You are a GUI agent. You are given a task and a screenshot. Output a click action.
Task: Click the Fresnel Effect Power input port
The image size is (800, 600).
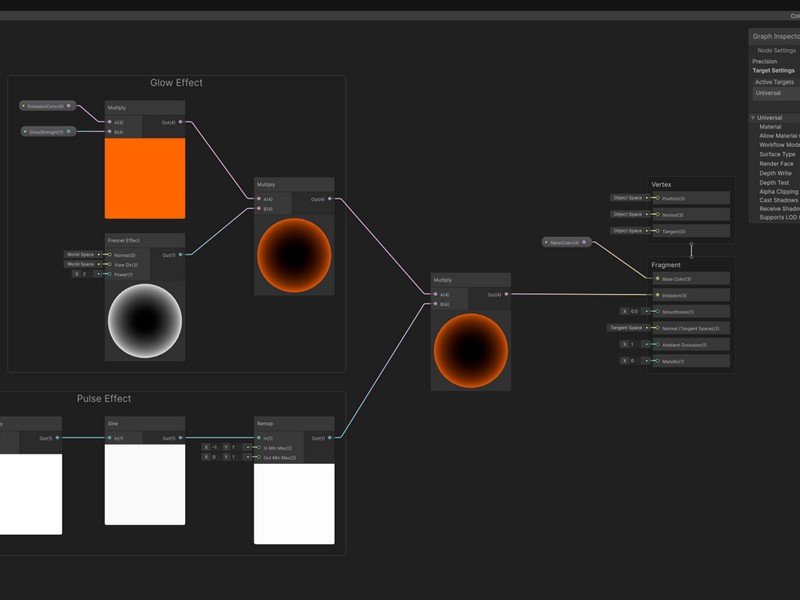tap(110, 274)
